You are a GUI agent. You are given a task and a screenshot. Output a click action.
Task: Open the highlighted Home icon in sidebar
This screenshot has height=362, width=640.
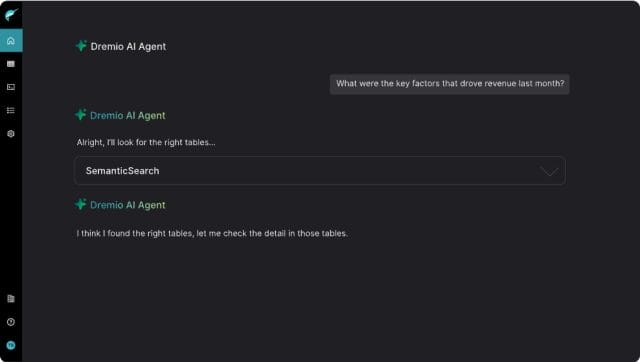pos(11,40)
